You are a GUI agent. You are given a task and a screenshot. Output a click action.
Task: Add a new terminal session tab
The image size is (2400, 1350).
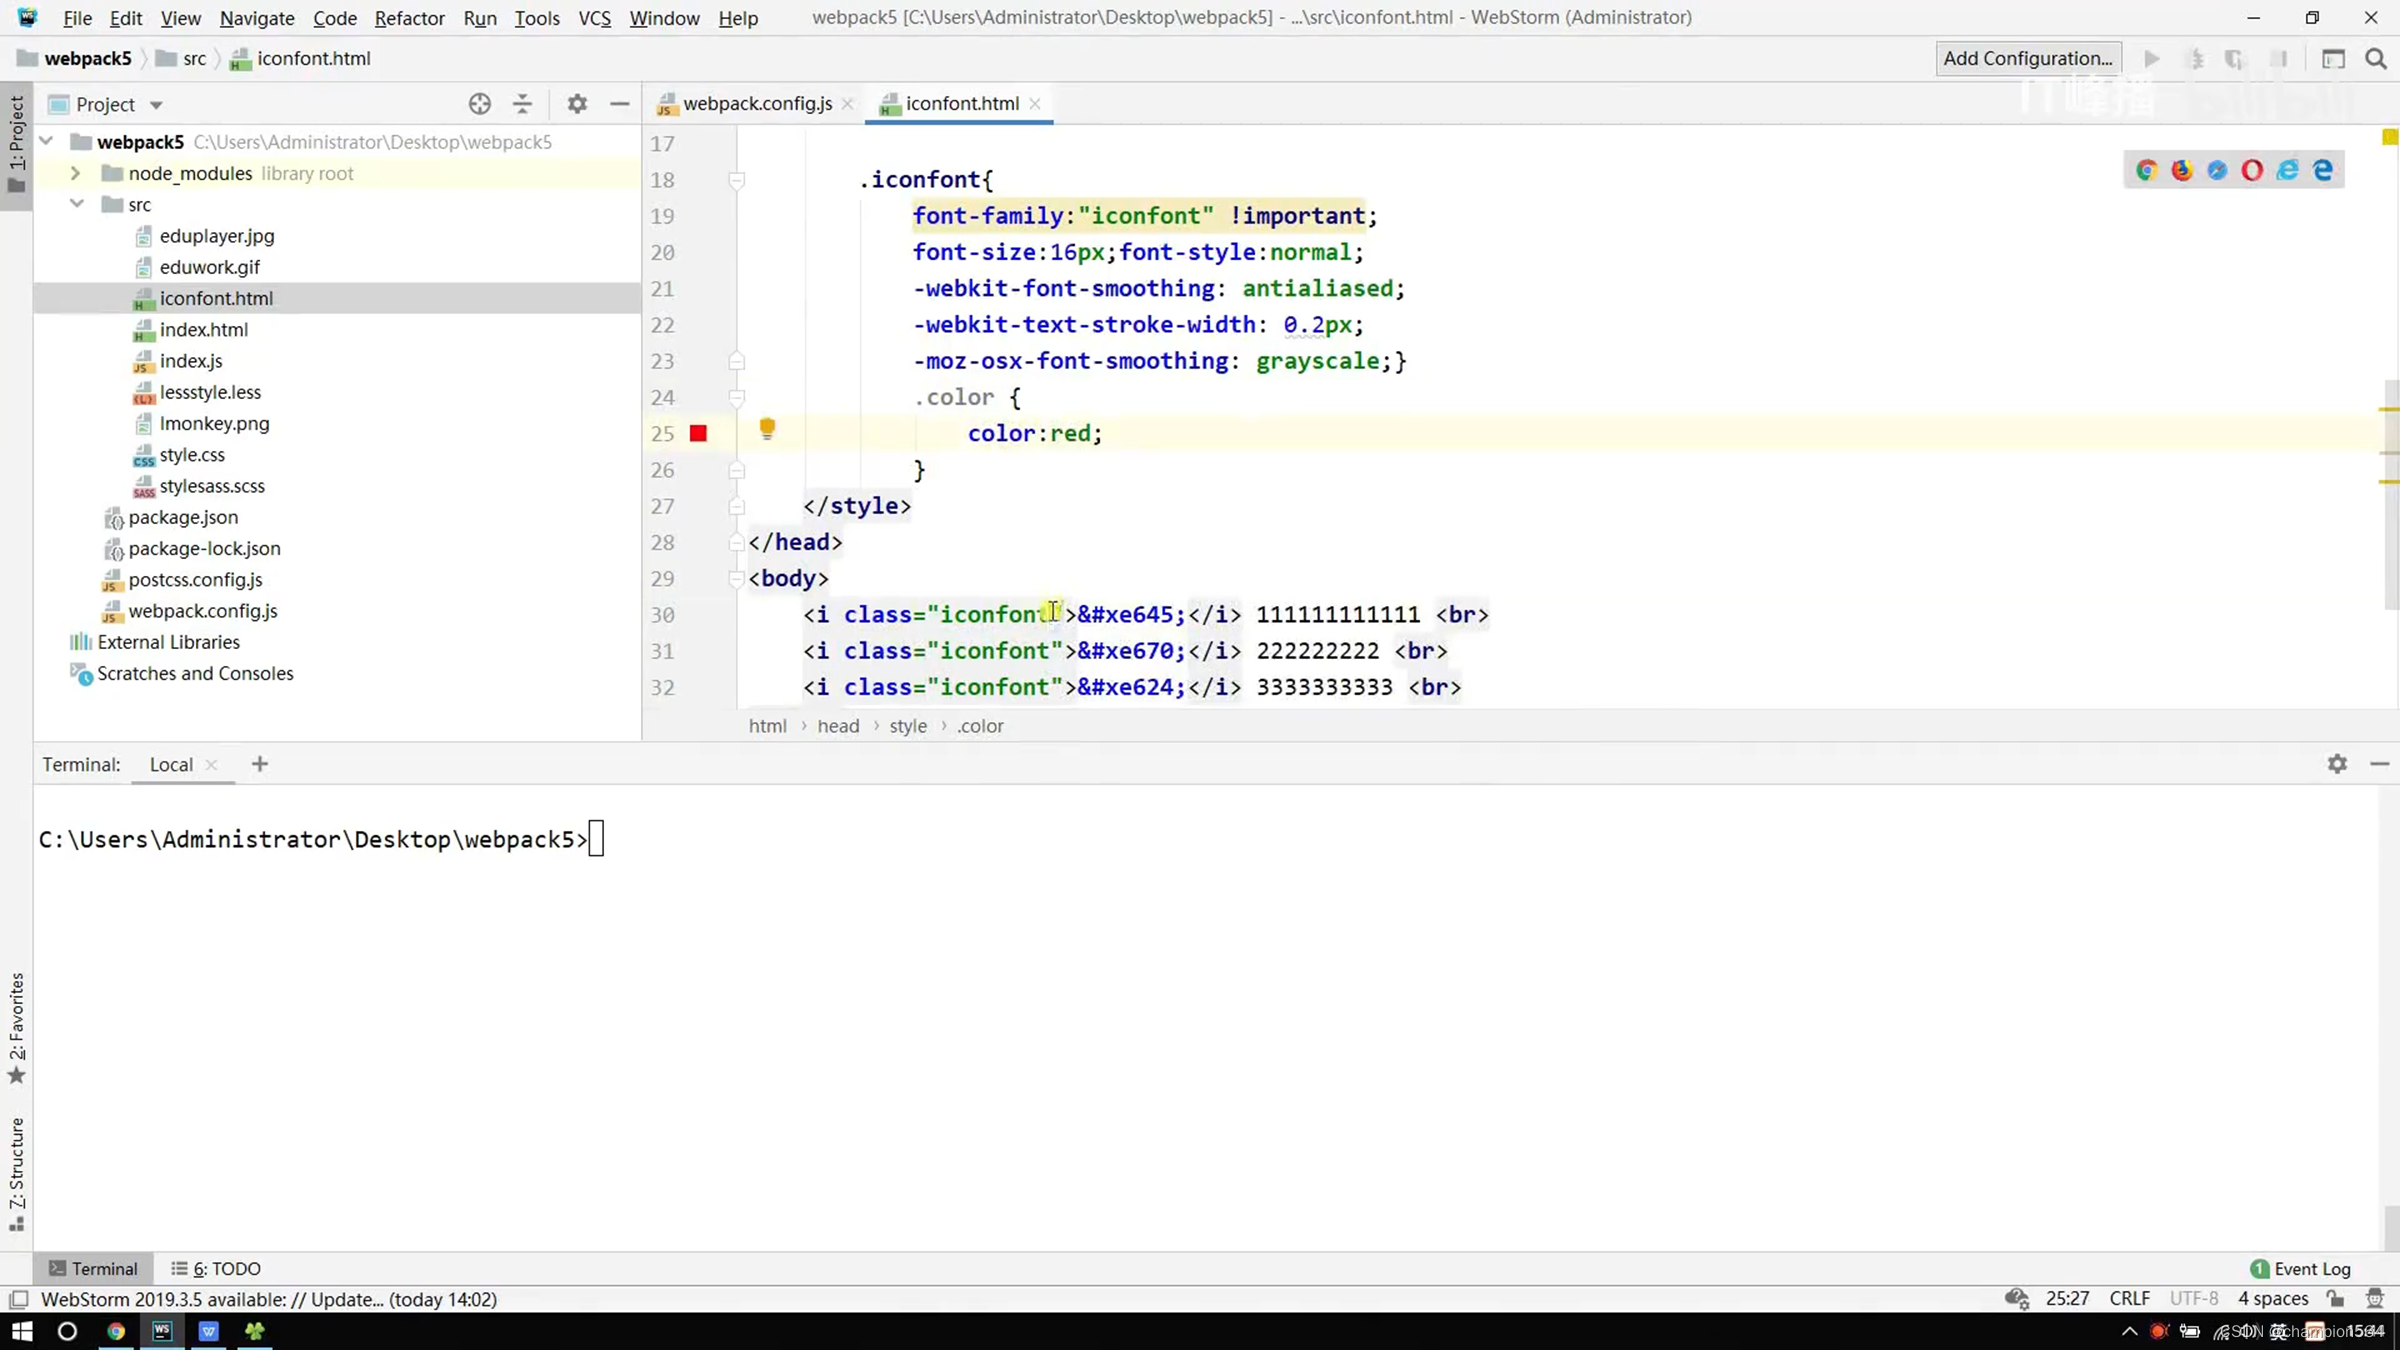pyautogui.click(x=260, y=764)
